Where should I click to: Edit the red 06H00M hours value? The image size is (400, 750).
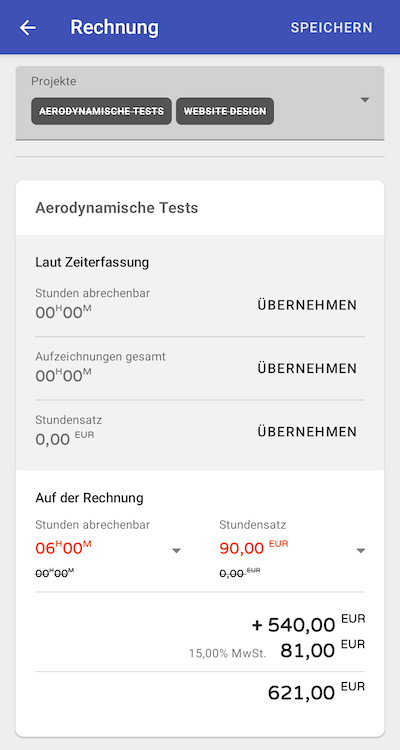(x=64, y=548)
